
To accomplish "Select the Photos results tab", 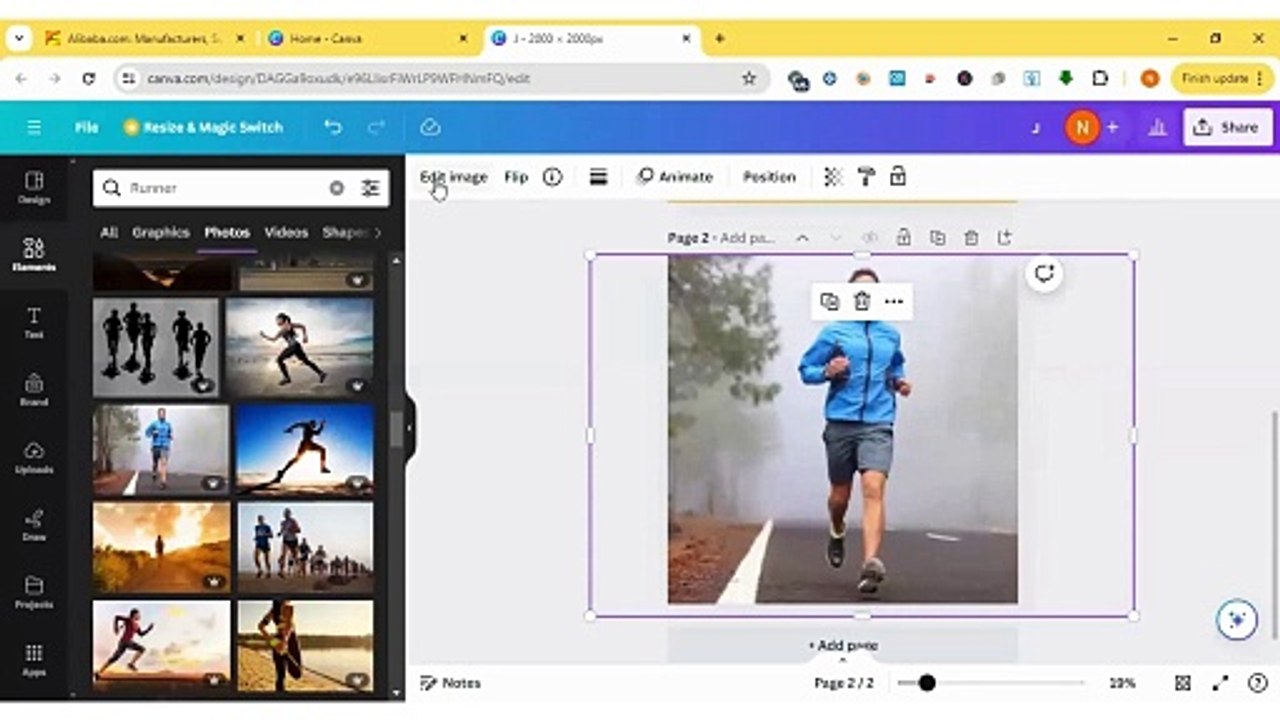I will point(227,232).
